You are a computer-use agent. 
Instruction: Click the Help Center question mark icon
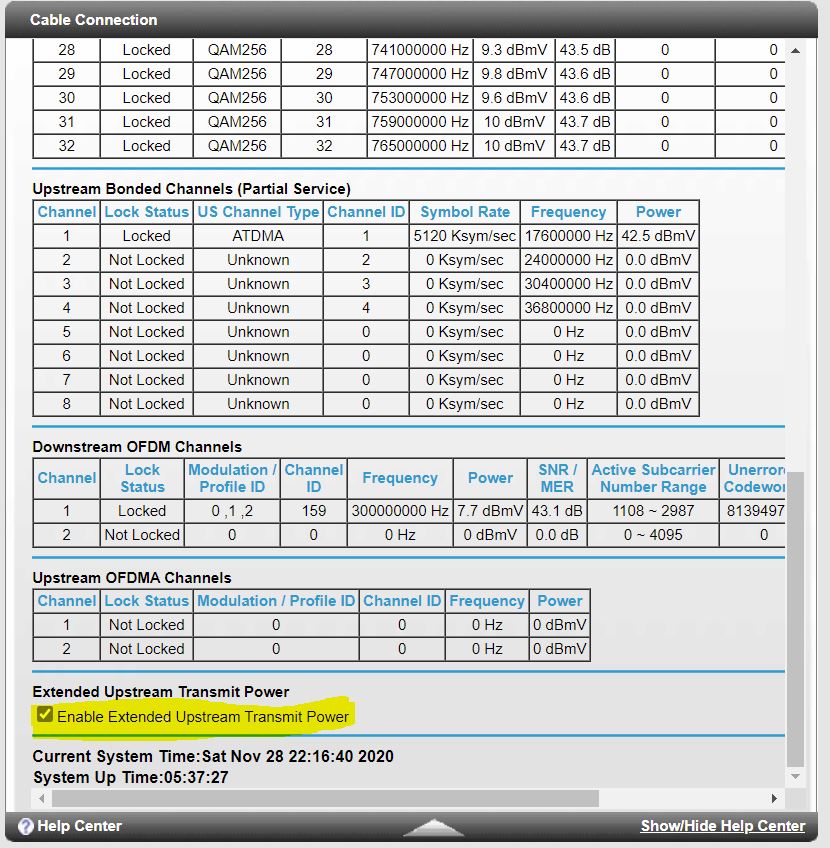pos(24,825)
